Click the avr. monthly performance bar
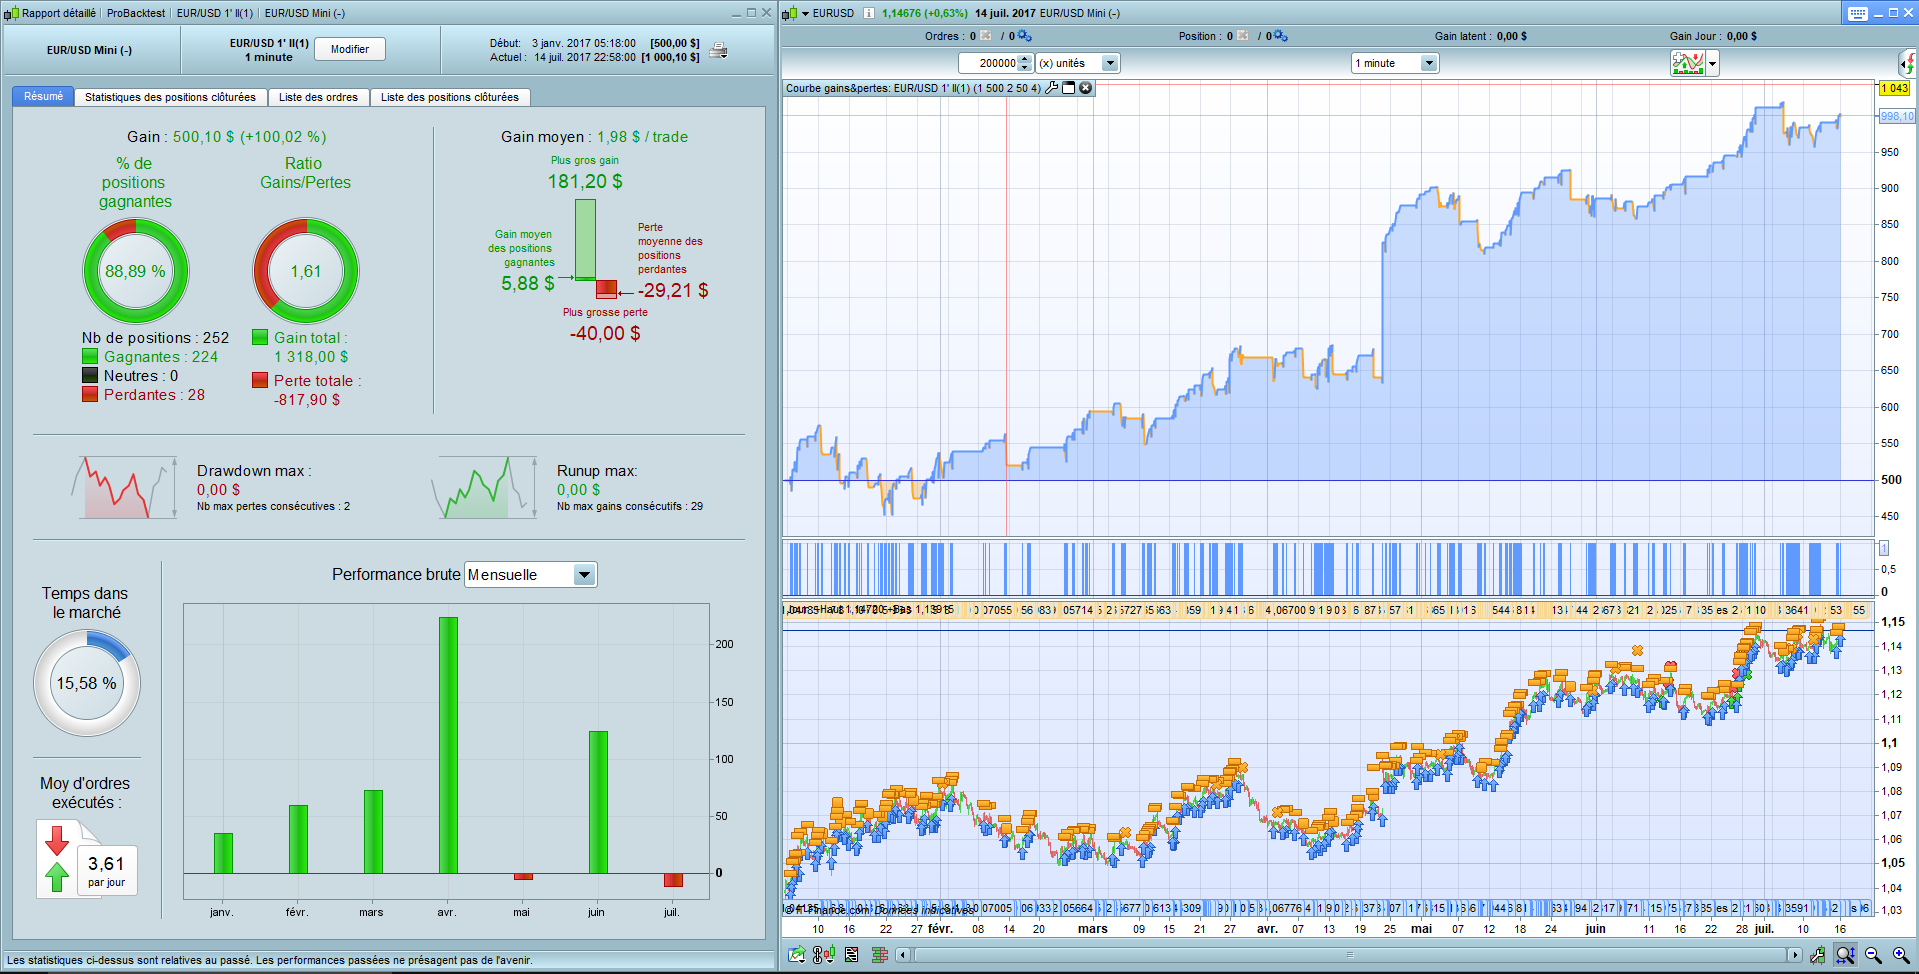 coord(448,745)
